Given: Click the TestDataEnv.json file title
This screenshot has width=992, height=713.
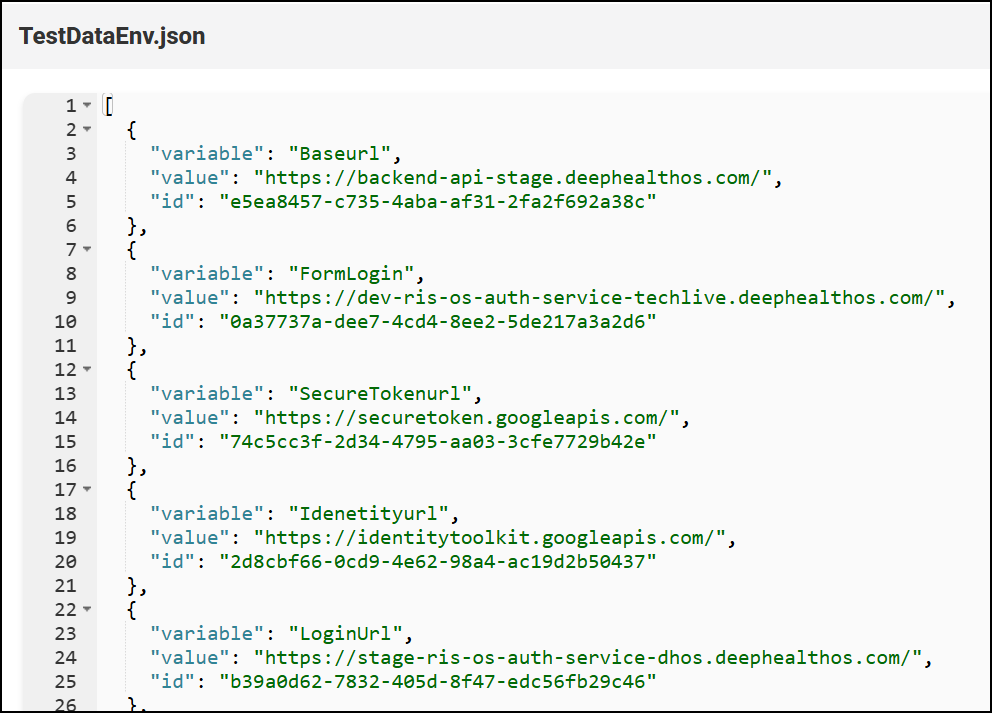Looking at the screenshot, I should 112,36.
